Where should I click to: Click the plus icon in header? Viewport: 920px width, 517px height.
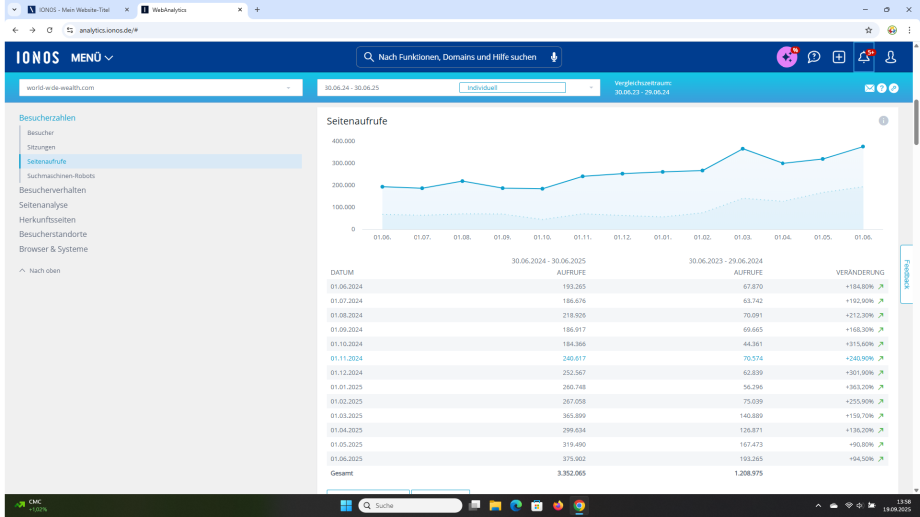[839, 57]
